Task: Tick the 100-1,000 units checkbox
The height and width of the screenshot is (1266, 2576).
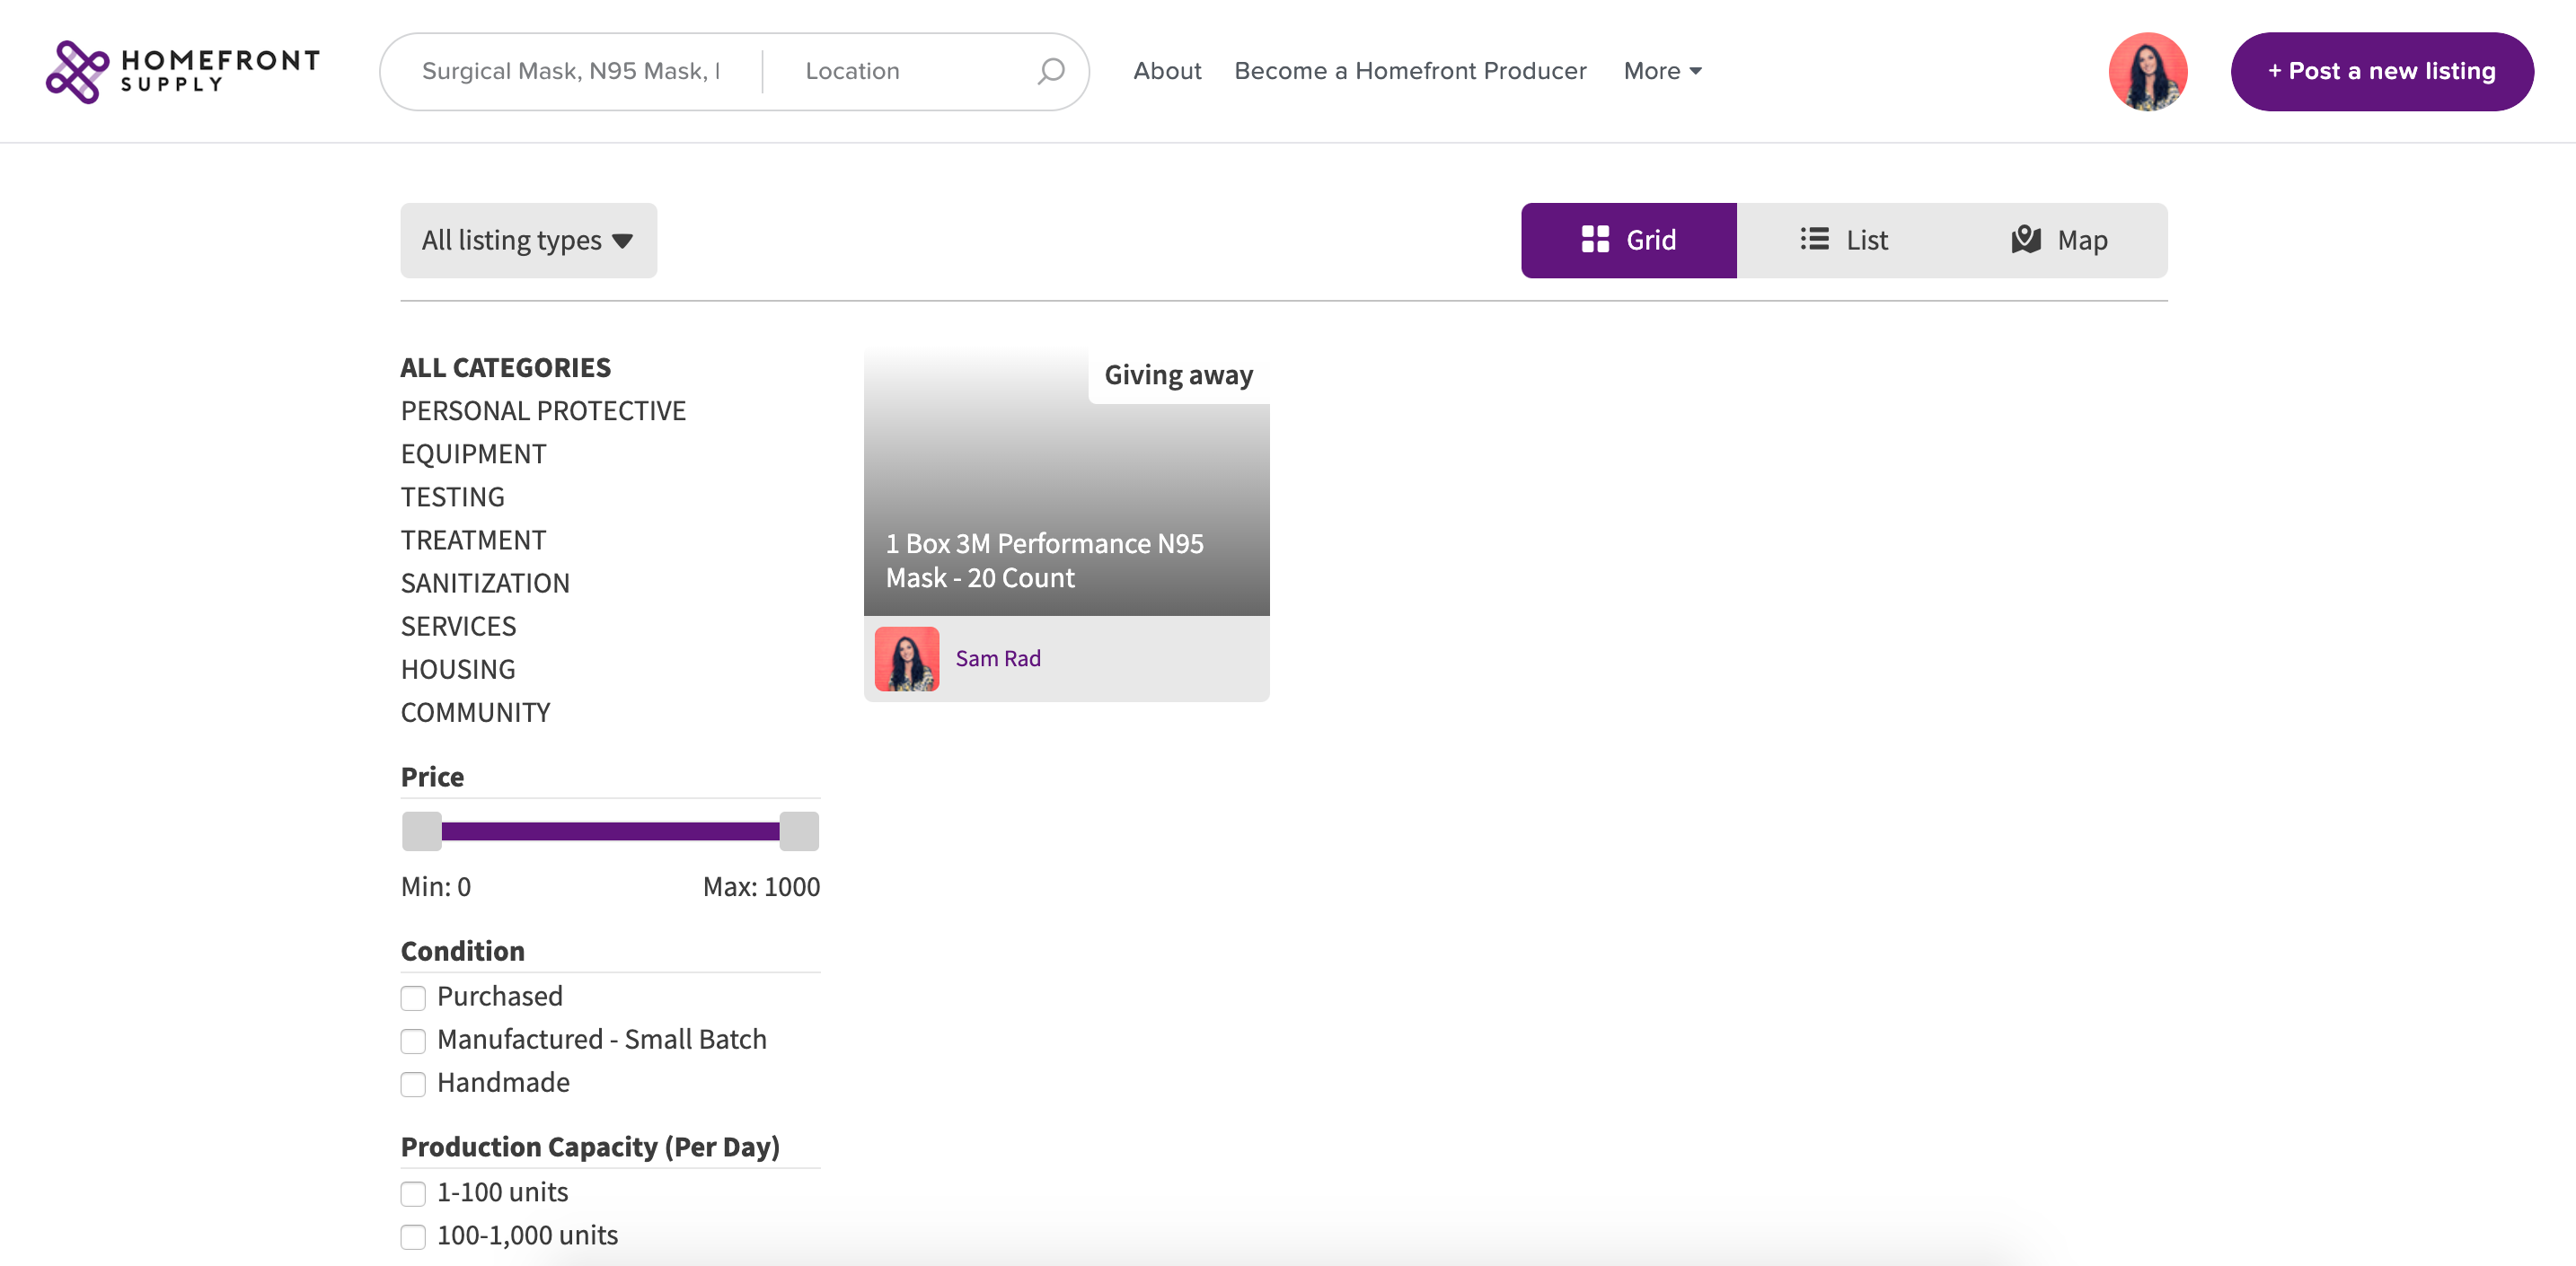Action: point(413,1237)
